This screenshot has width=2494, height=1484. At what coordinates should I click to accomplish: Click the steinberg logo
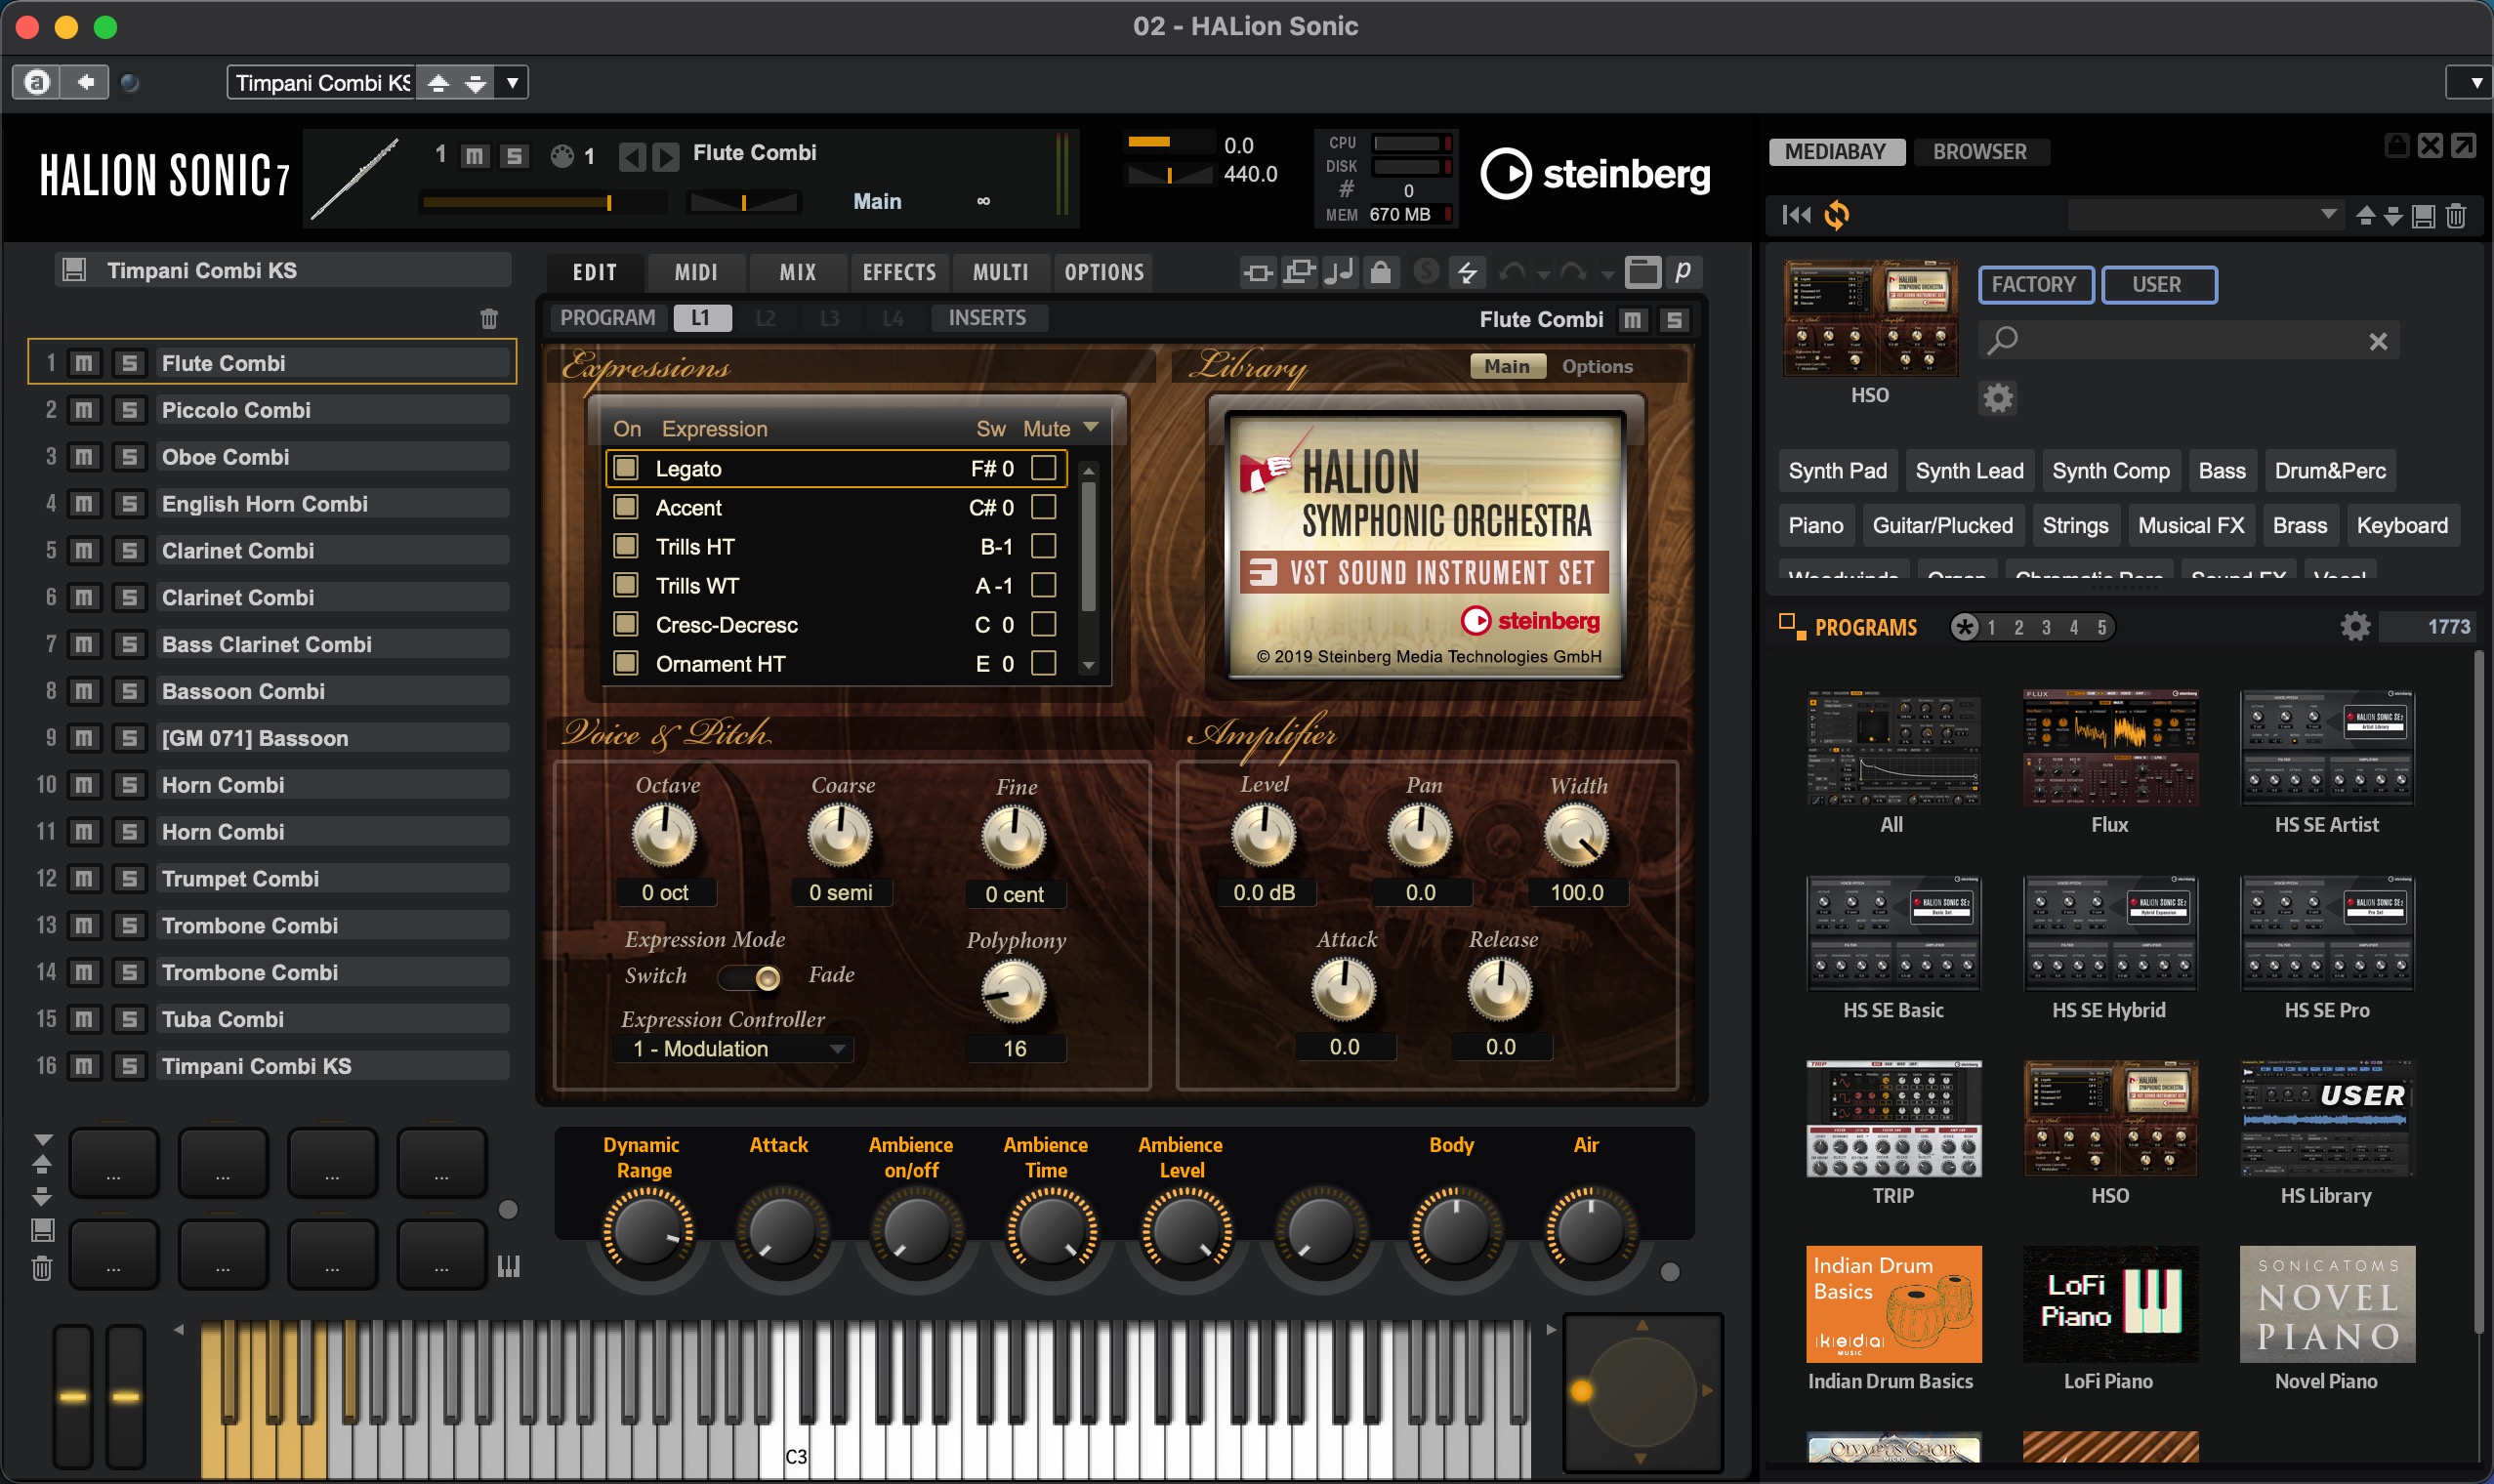pos(1595,174)
